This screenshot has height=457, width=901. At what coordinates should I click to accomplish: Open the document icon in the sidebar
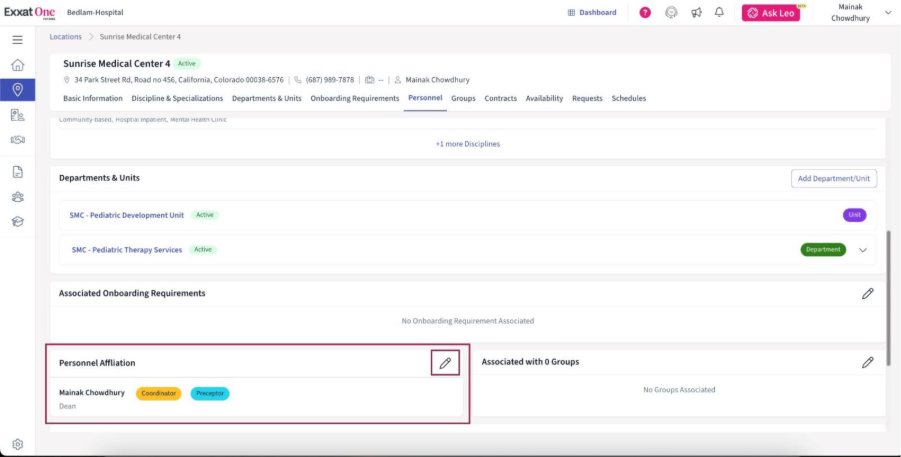[17, 172]
